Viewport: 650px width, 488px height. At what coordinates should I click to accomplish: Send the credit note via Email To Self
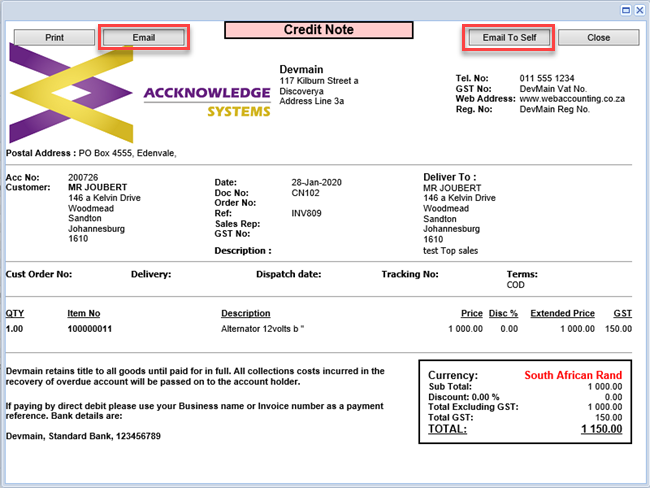click(508, 38)
